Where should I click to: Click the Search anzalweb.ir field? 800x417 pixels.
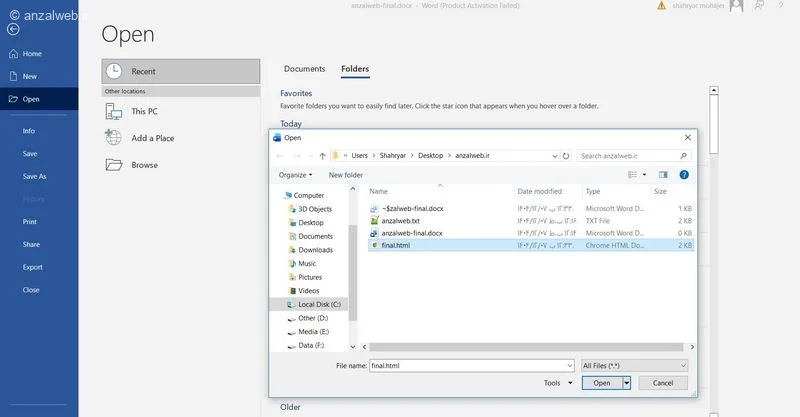pos(633,156)
